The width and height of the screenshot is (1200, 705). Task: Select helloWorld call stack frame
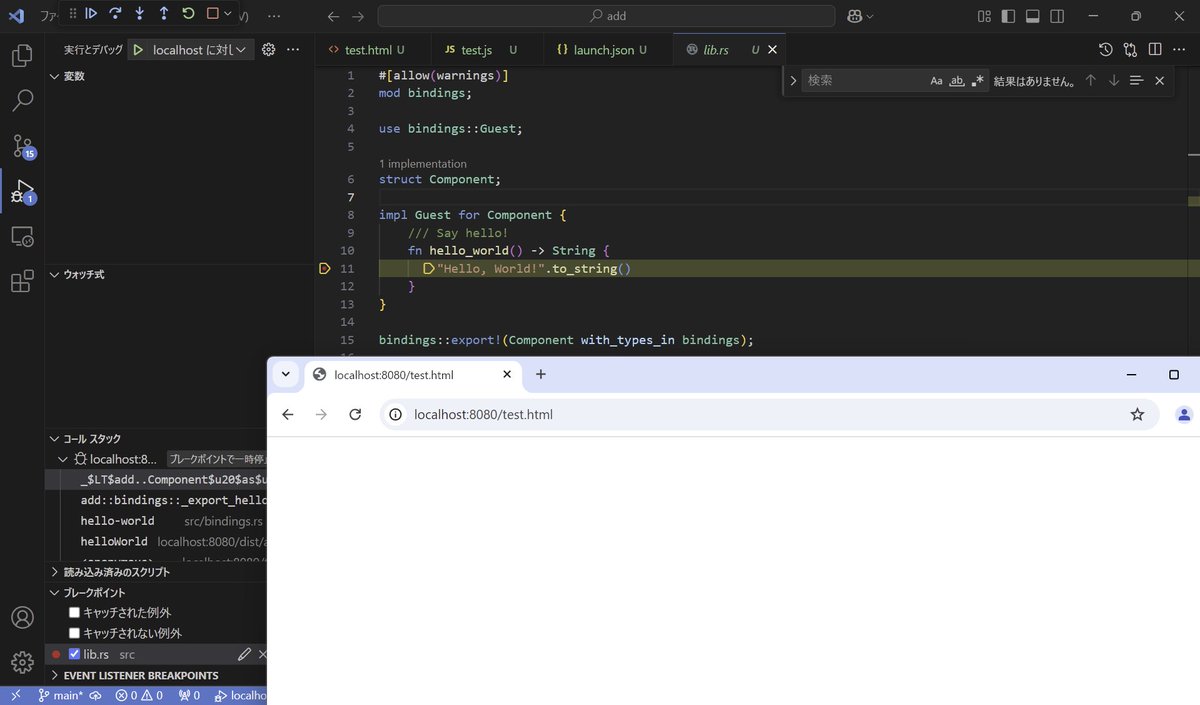tap(113, 541)
